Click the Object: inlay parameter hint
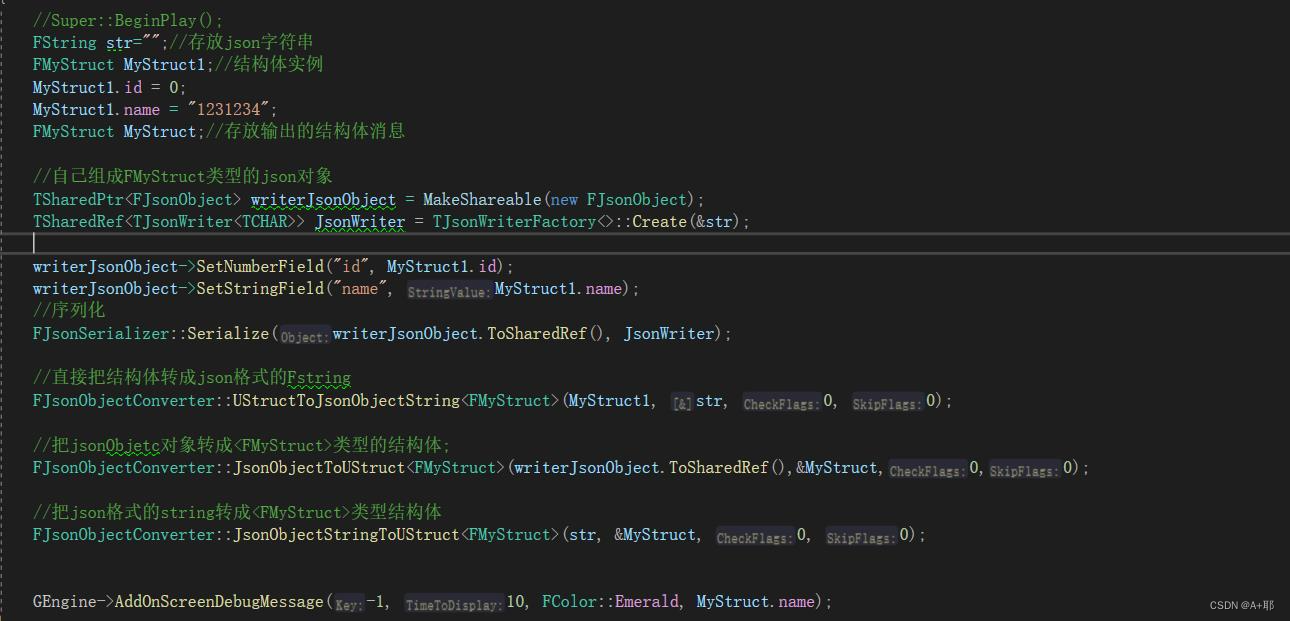 (302, 334)
